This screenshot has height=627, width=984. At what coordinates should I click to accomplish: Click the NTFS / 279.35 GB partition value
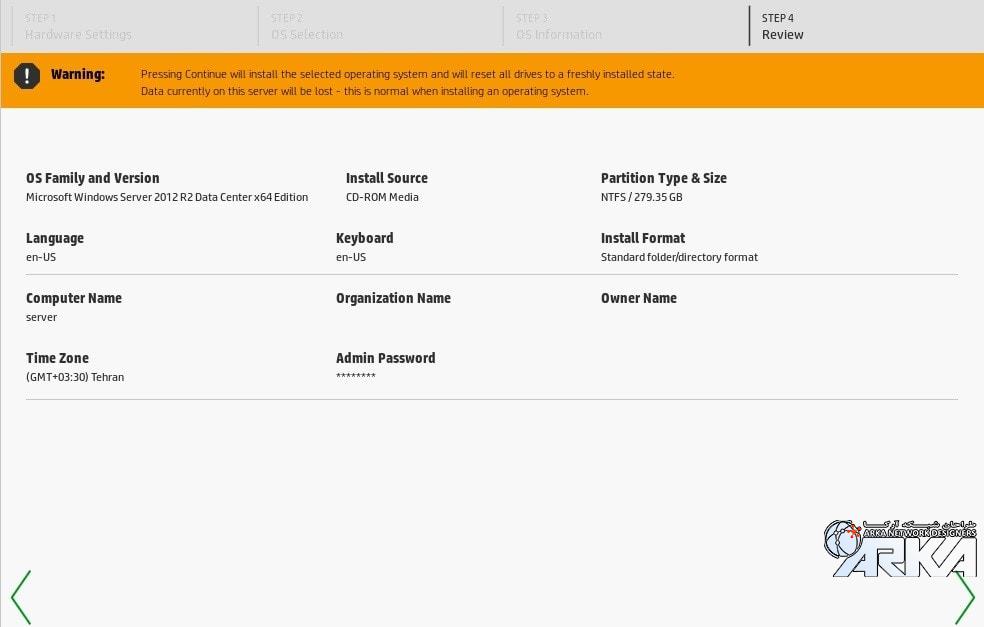tap(641, 197)
